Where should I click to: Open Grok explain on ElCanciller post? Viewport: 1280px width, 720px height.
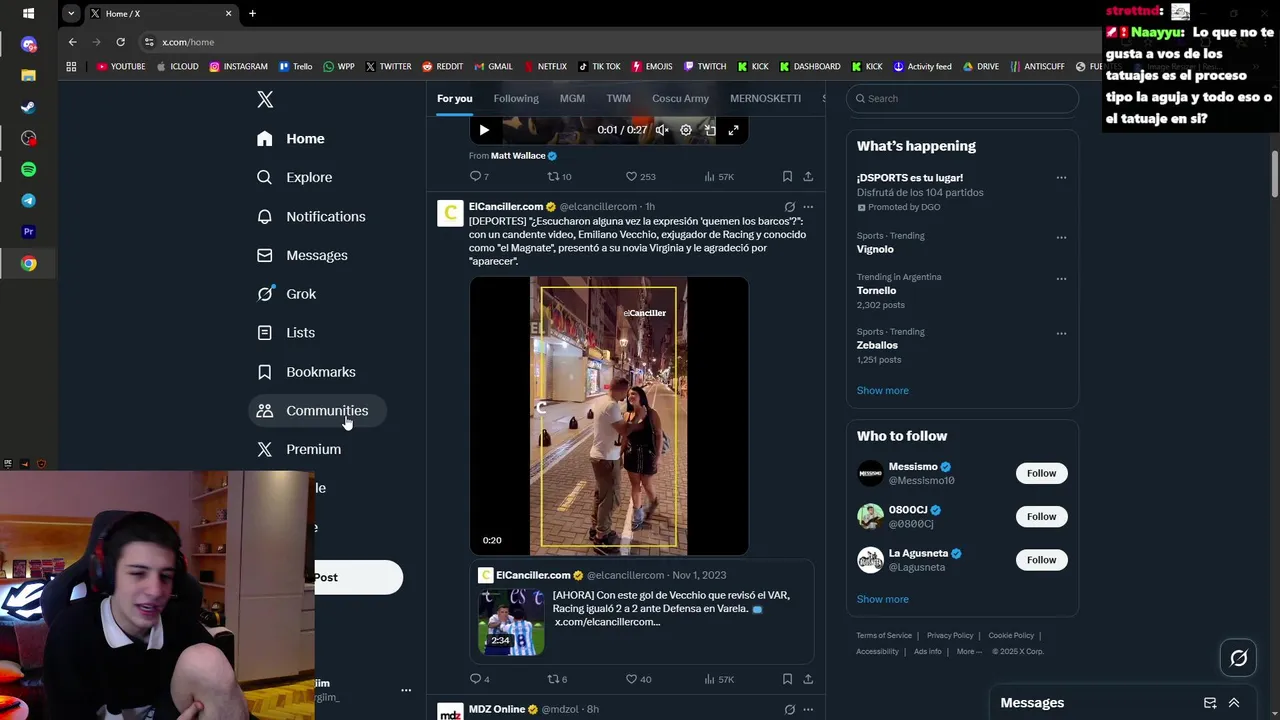click(789, 207)
